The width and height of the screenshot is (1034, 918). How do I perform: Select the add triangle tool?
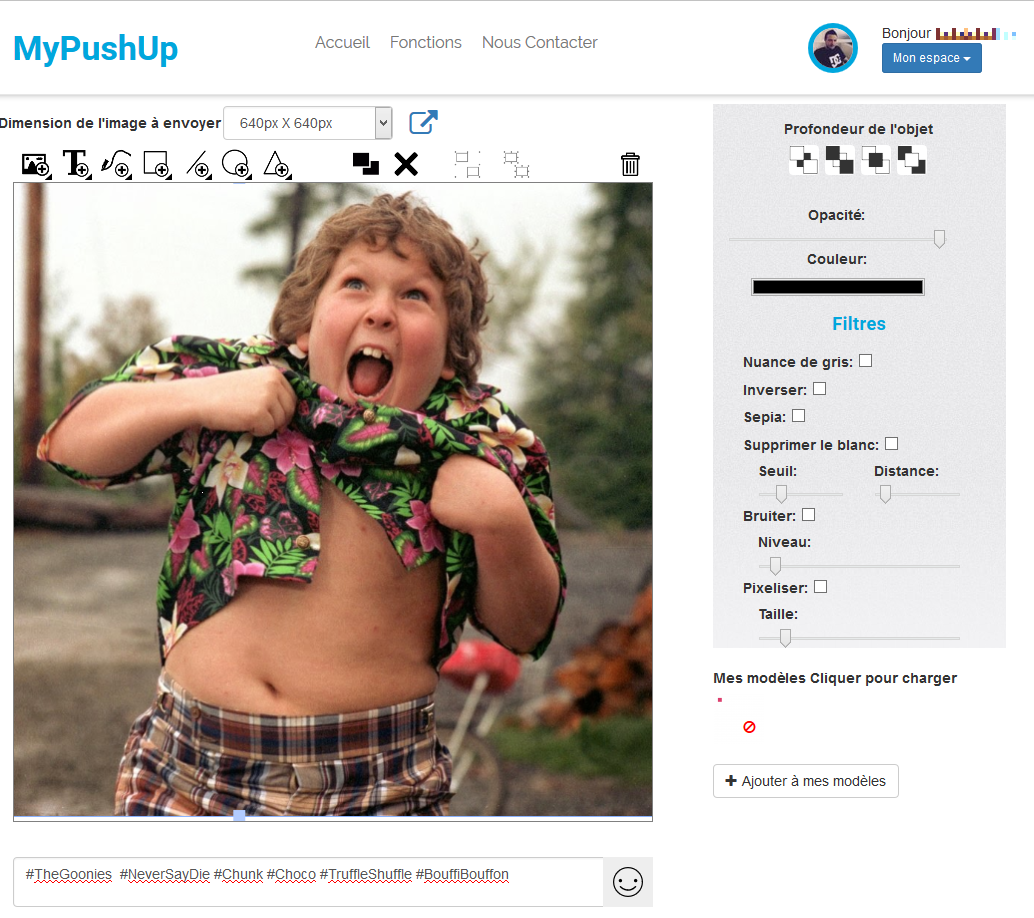tap(276, 165)
